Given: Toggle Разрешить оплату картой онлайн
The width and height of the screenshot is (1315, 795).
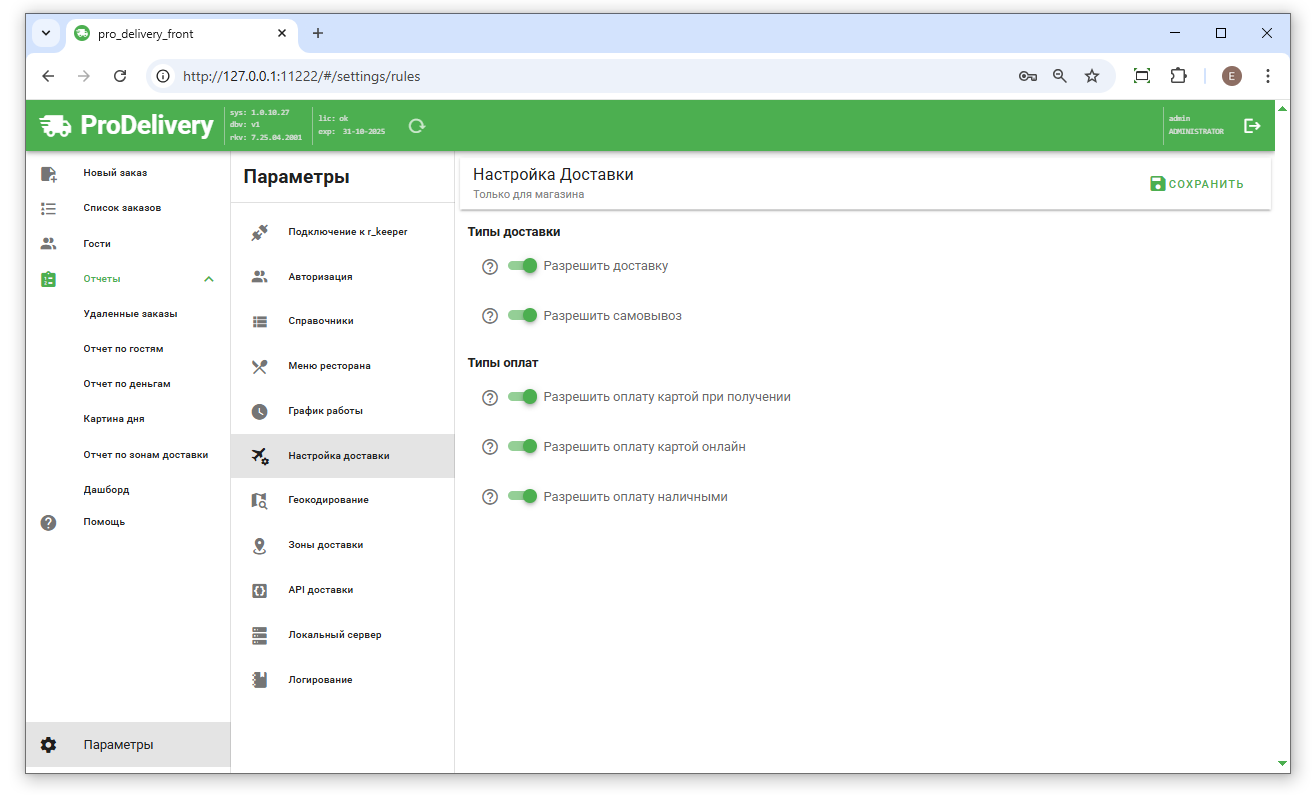Looking at the screenshot, I should [523, 447].
